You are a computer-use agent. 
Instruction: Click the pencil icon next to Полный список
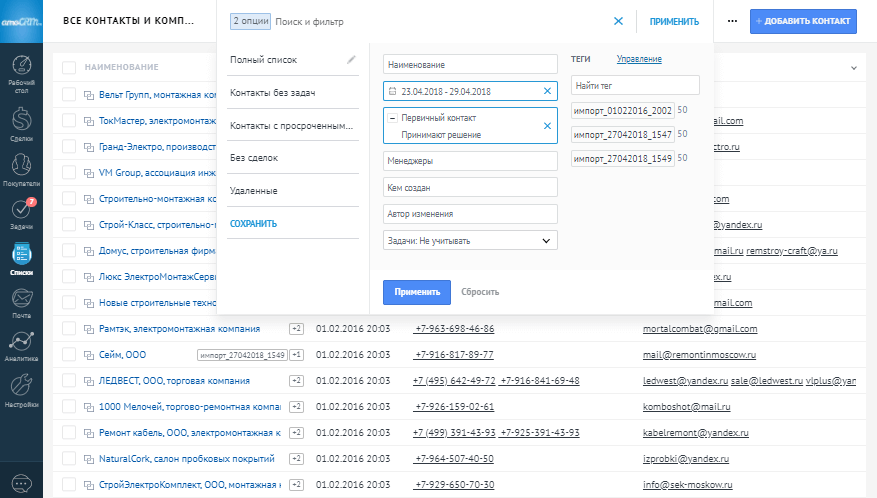[351, 60]
